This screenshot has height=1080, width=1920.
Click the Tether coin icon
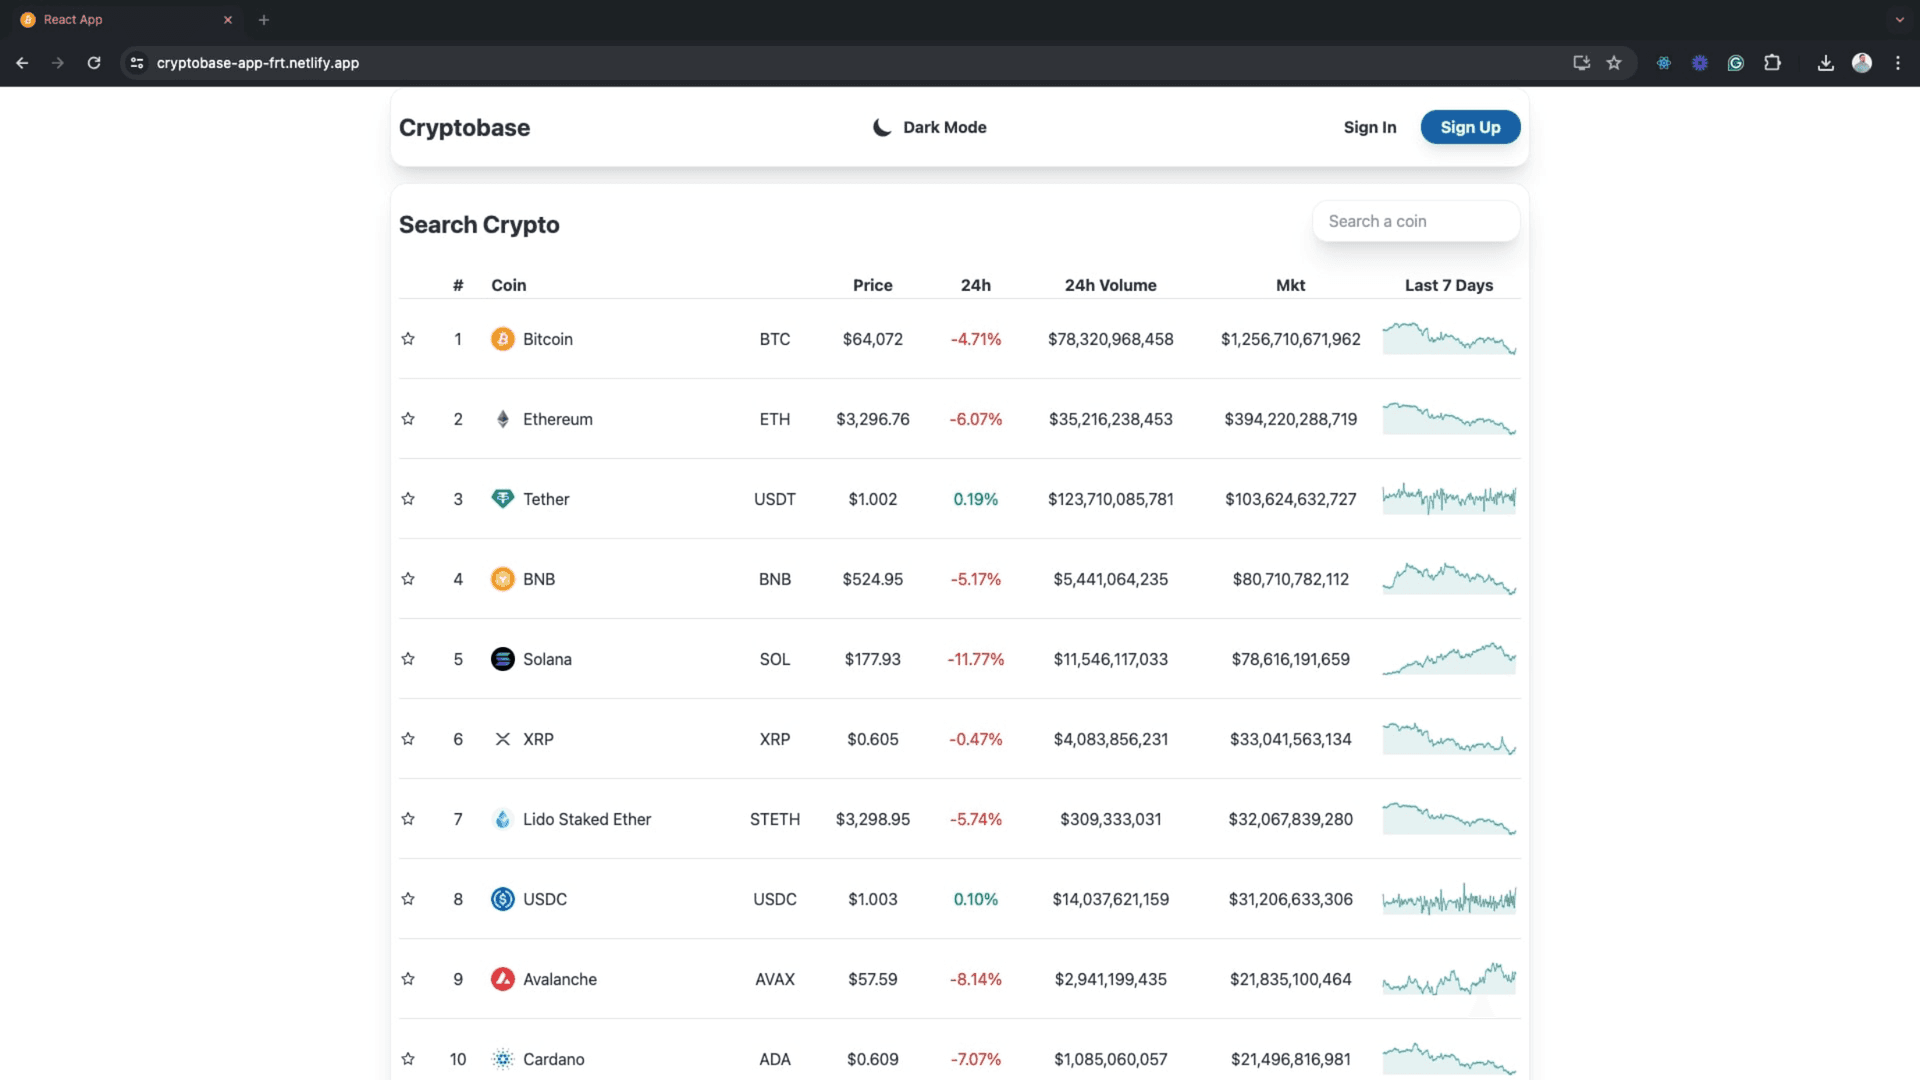[502, 498]
